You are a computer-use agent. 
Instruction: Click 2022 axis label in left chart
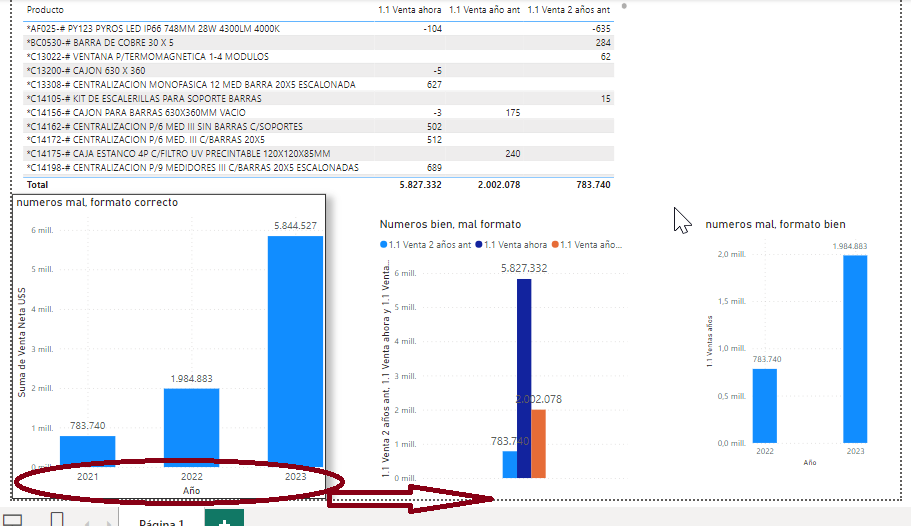tap(192, 477)
